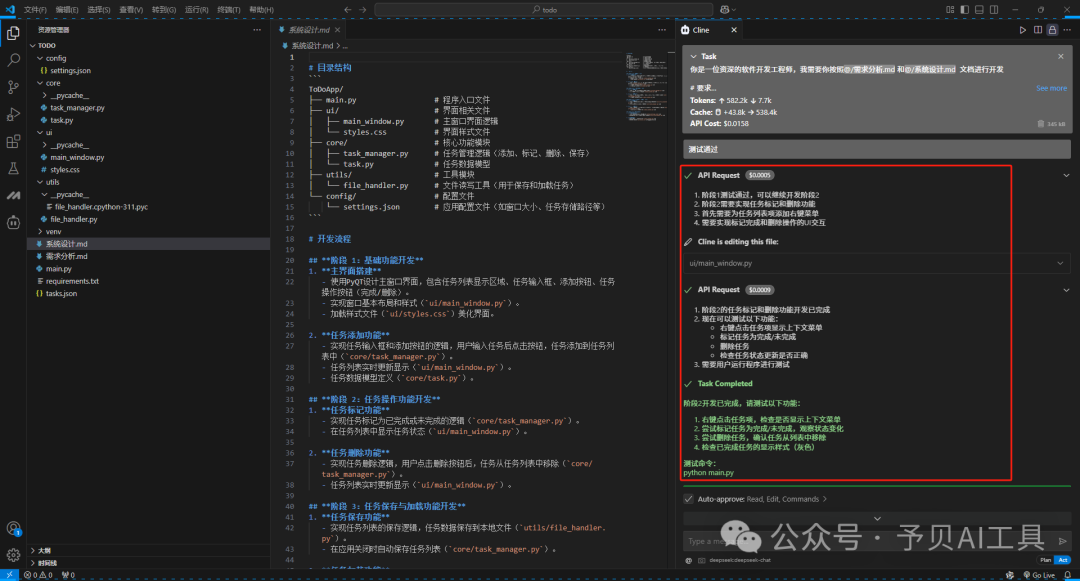Click the navigate forward arrow in title bar

363,10
